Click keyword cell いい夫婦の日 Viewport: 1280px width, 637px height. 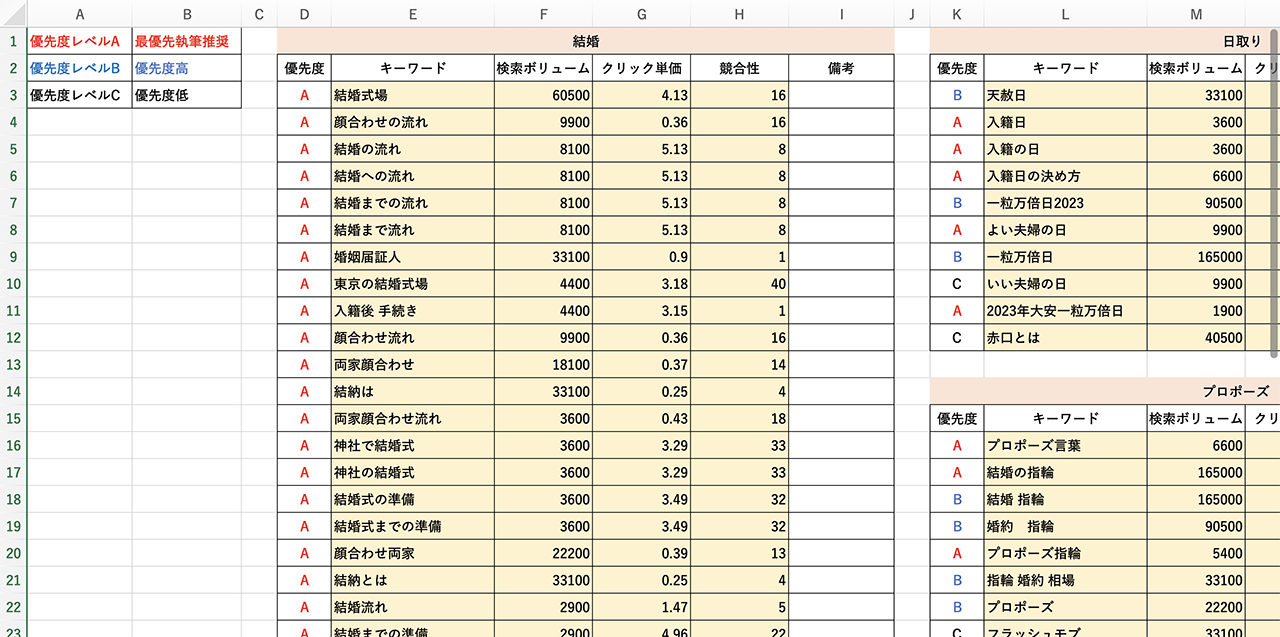click(1065, 284)
